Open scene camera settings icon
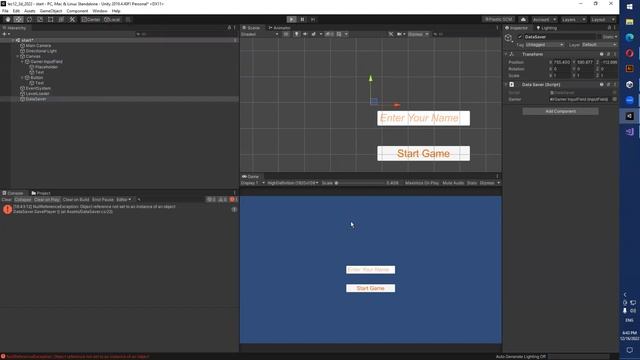The image size is (640, 360). pyautogui.click(x=400, y=34)
